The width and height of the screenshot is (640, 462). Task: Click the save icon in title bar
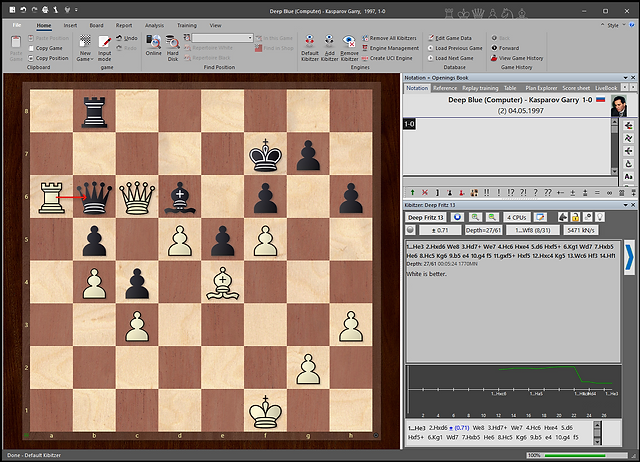point(12,10)
